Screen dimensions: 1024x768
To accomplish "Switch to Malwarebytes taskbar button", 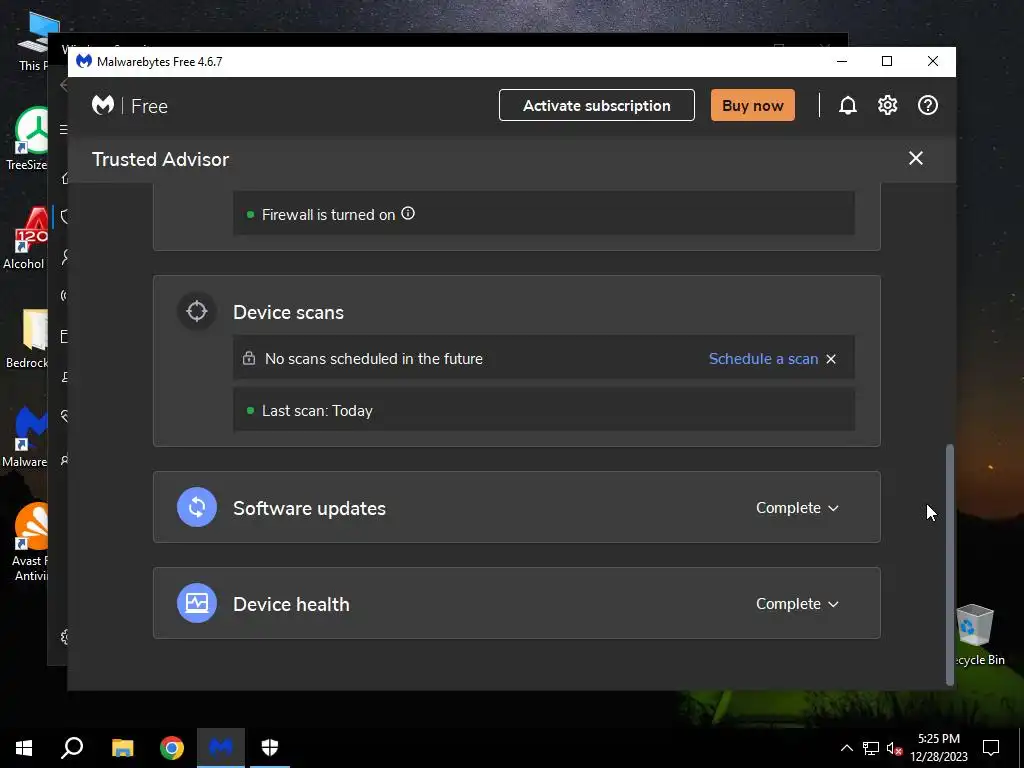I will tap(221, 747).
